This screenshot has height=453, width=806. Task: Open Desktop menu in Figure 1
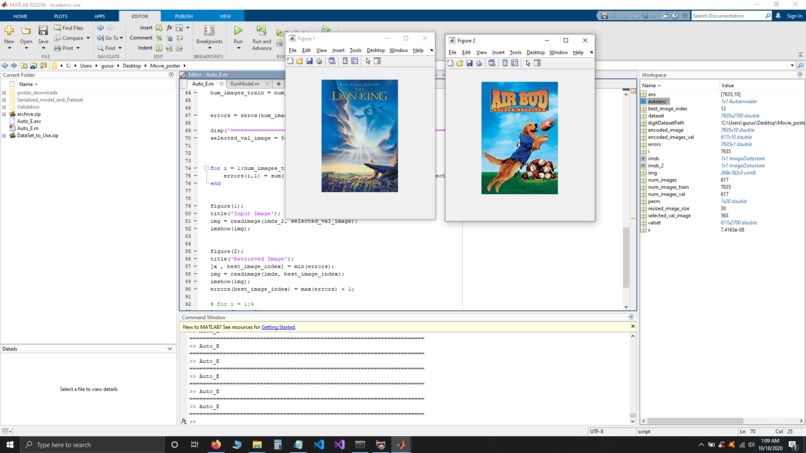point(375,50)
